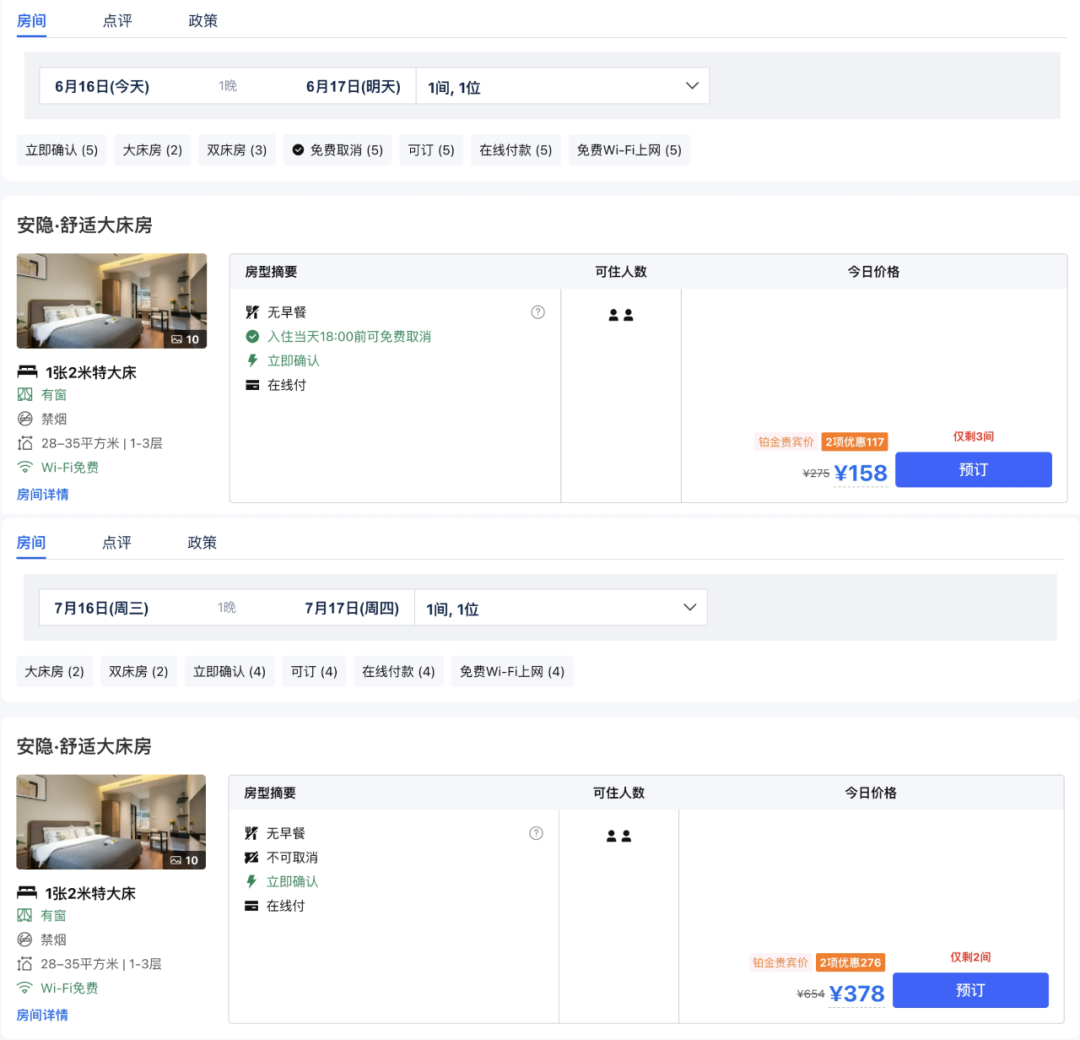Select the 在线付款 (4) filter chip

coord(398,671)
